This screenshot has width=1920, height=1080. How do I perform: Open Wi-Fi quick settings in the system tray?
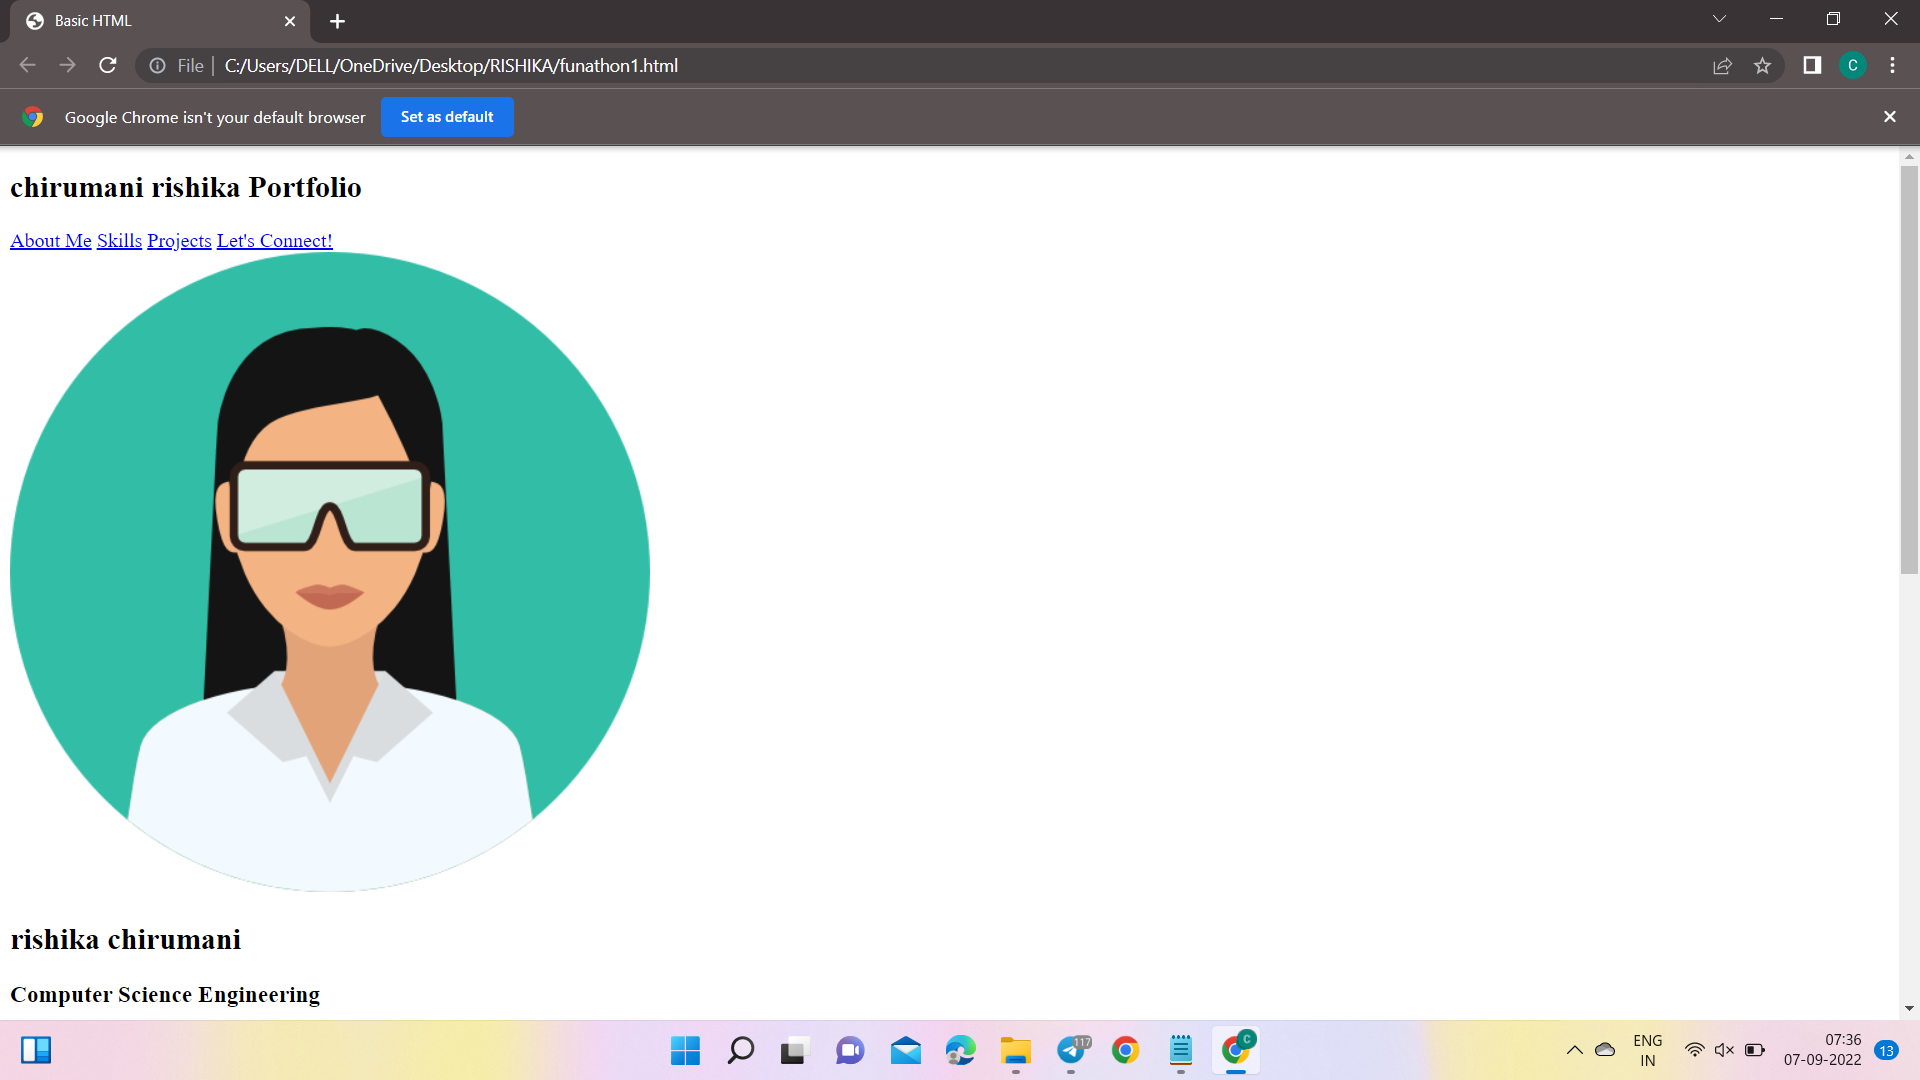[1694, 1050]
